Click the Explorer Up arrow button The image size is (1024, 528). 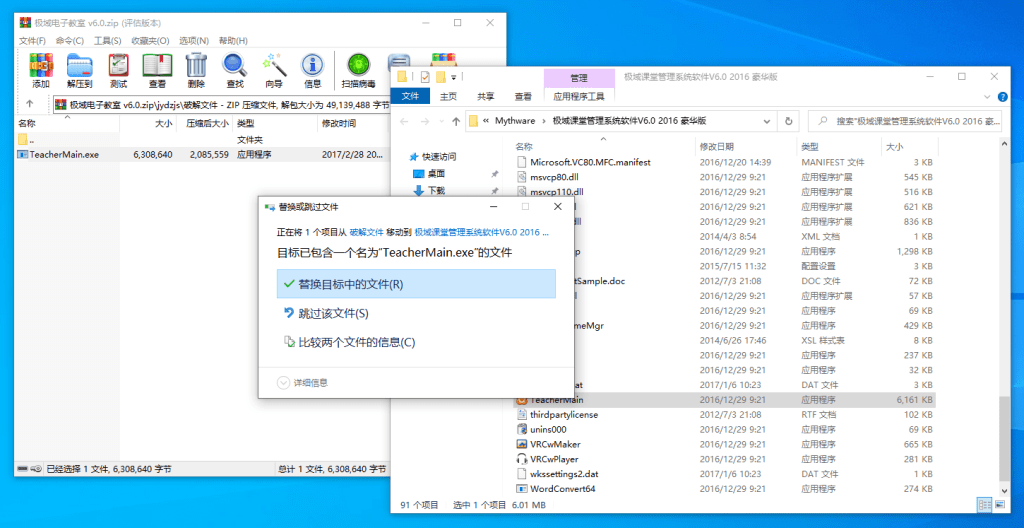(456, 121)
